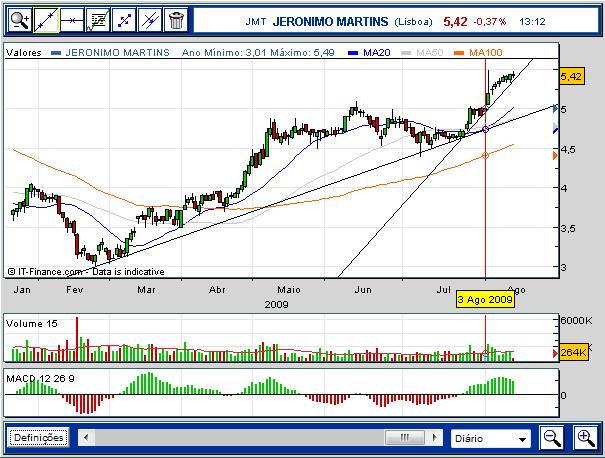This screenshot has height=458, width=605.
Task: Click the 2009 year label
Action: point(276,304)
